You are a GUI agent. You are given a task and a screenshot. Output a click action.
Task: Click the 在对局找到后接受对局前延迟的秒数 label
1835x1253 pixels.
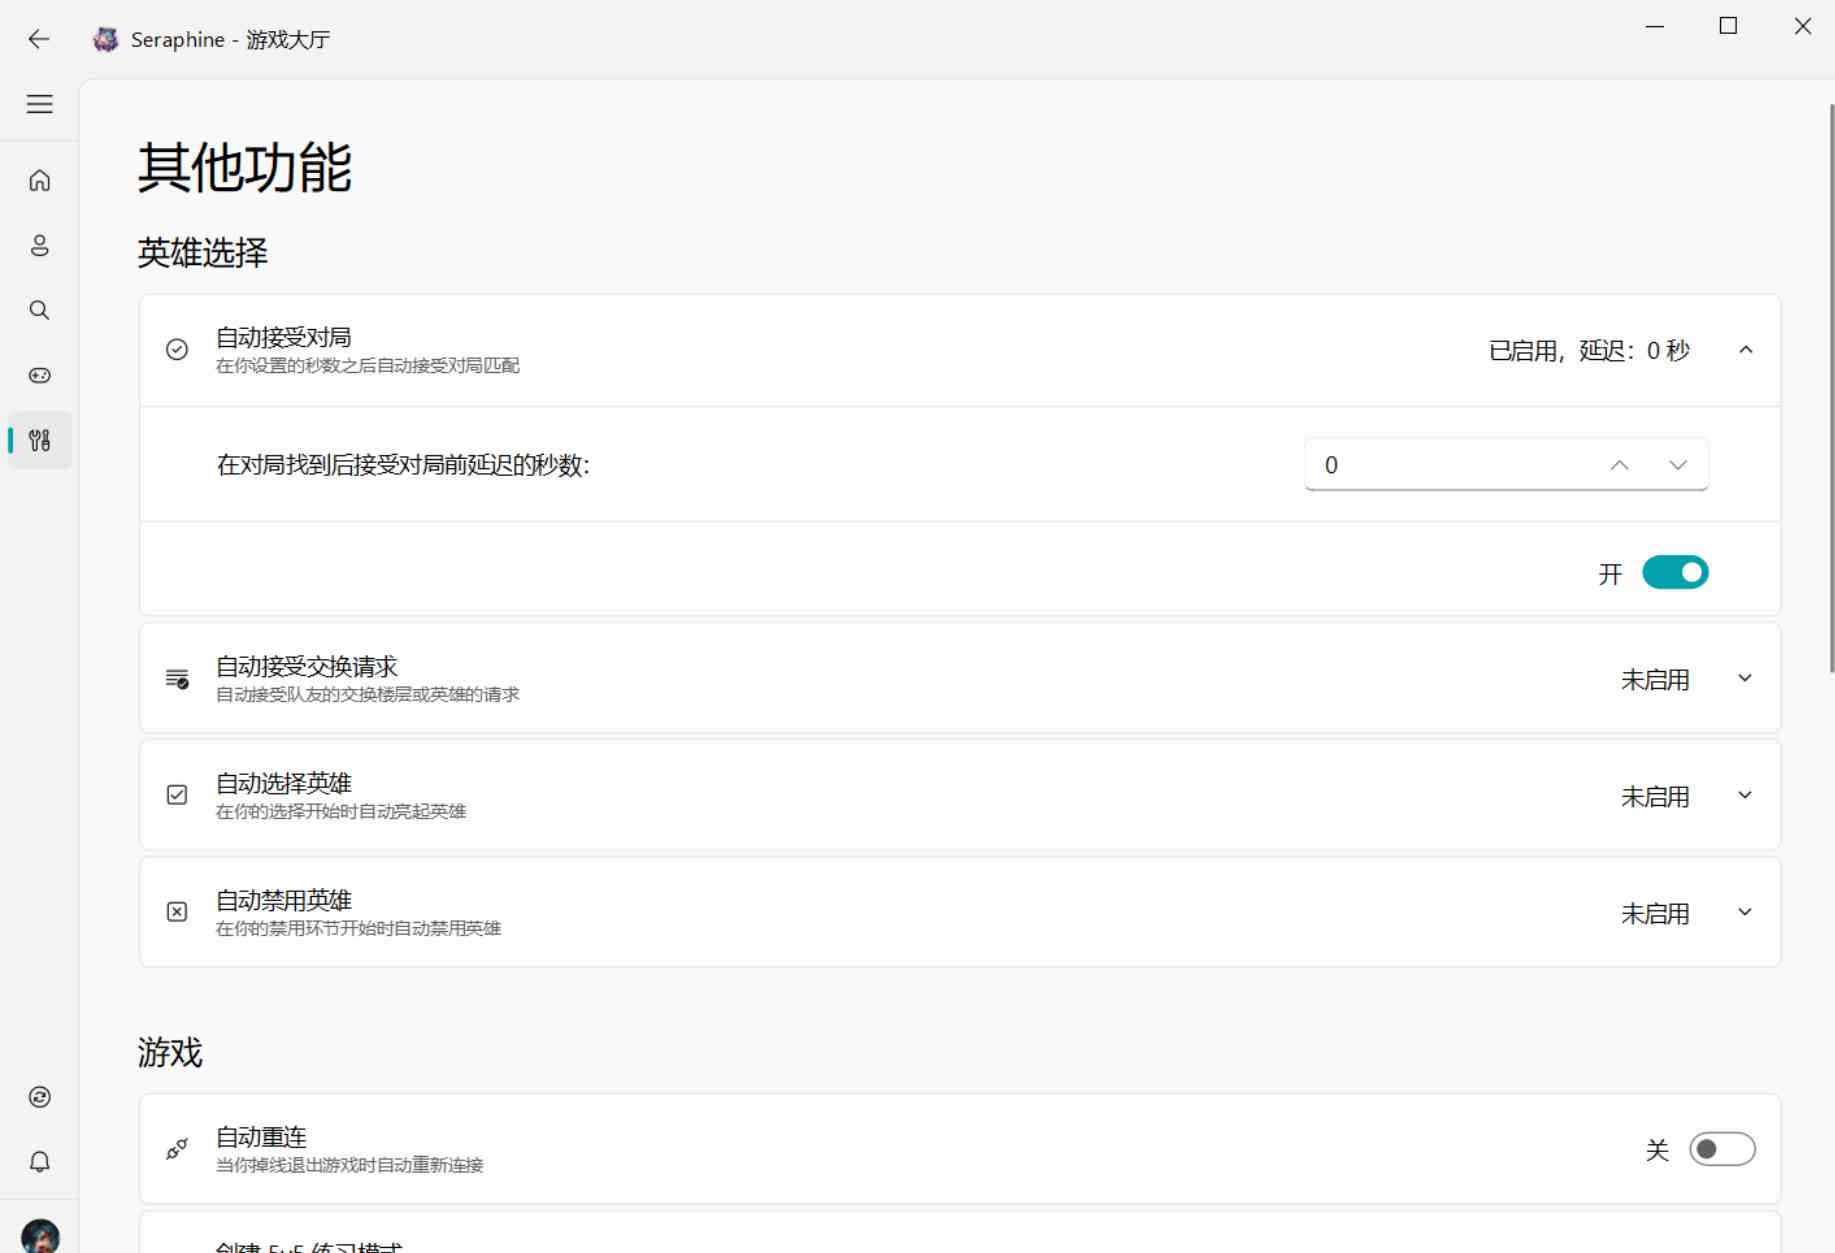(x=403, y=465)
